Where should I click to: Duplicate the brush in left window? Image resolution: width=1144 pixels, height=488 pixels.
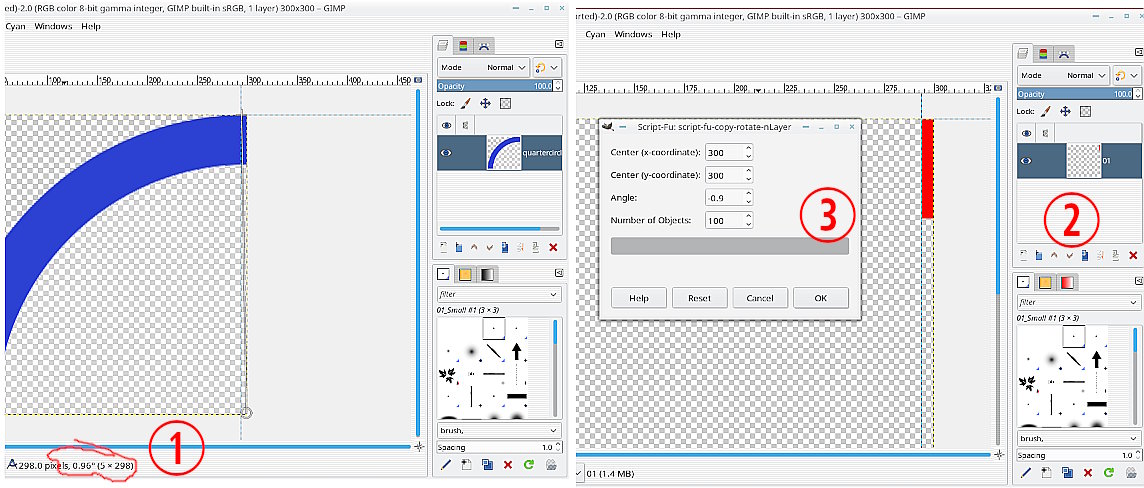click(487, 464)
